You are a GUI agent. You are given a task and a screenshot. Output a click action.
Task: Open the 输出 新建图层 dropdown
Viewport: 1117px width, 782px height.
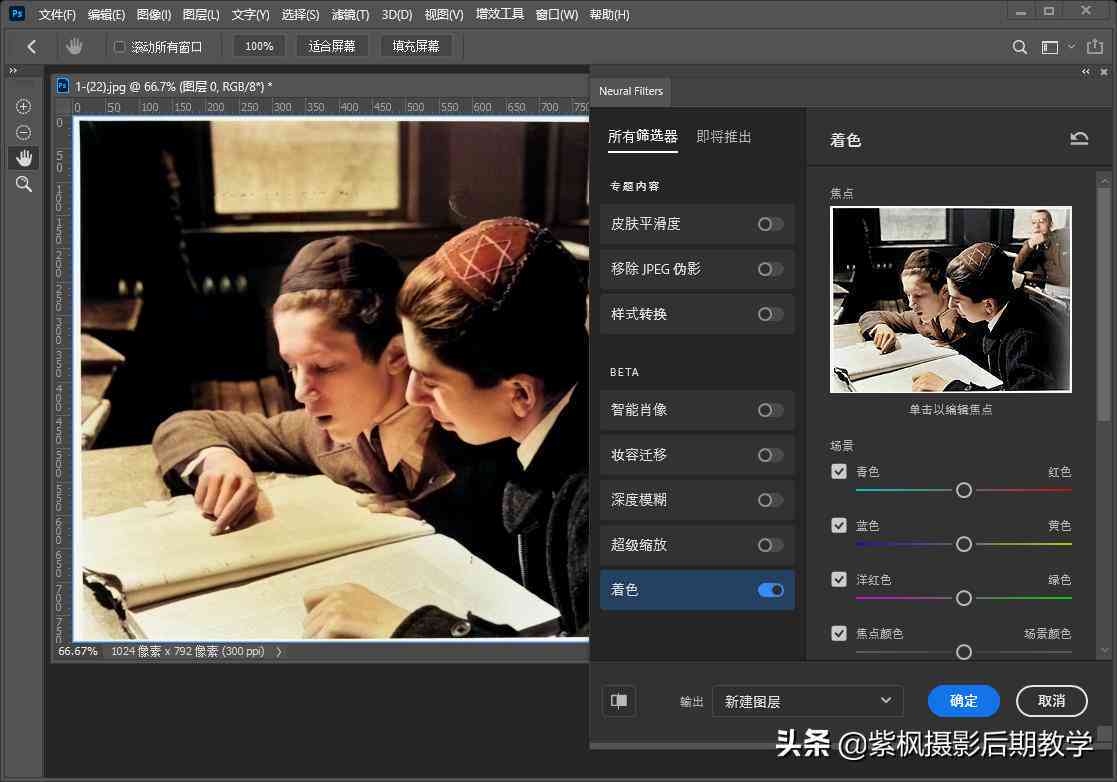click(808, 701)
